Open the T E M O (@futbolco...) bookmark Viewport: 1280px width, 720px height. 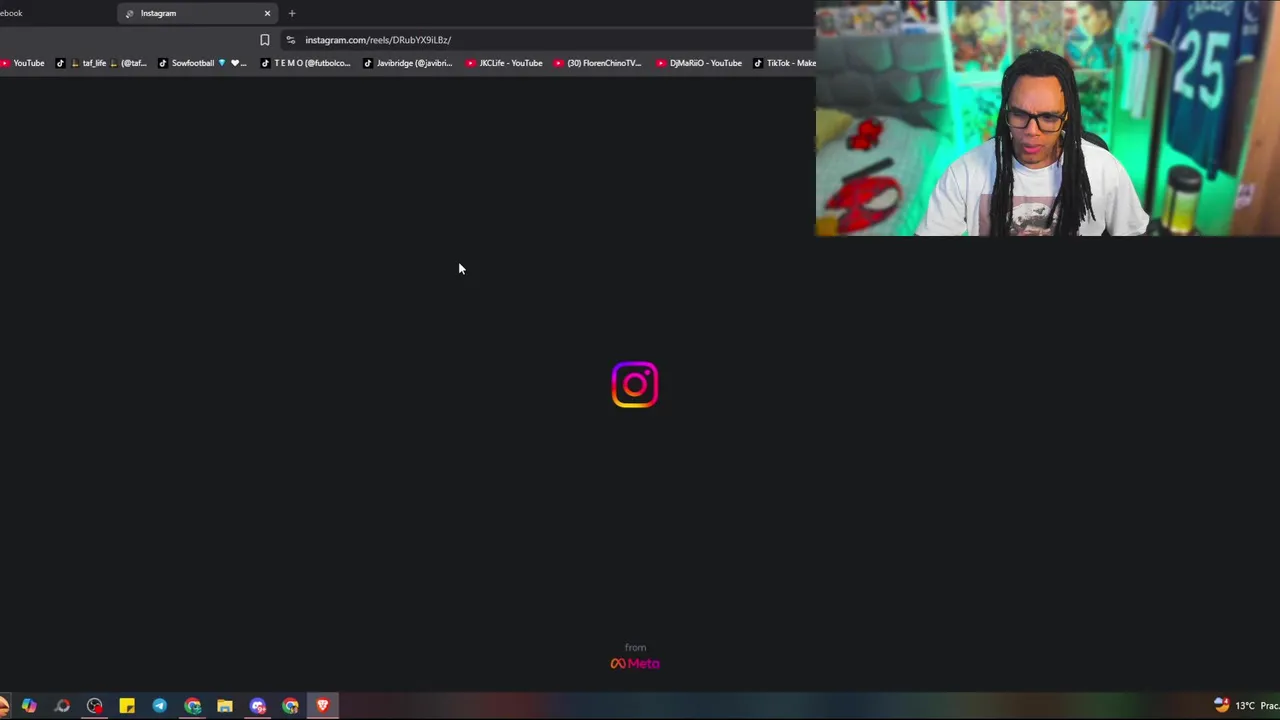pos(305,63)
